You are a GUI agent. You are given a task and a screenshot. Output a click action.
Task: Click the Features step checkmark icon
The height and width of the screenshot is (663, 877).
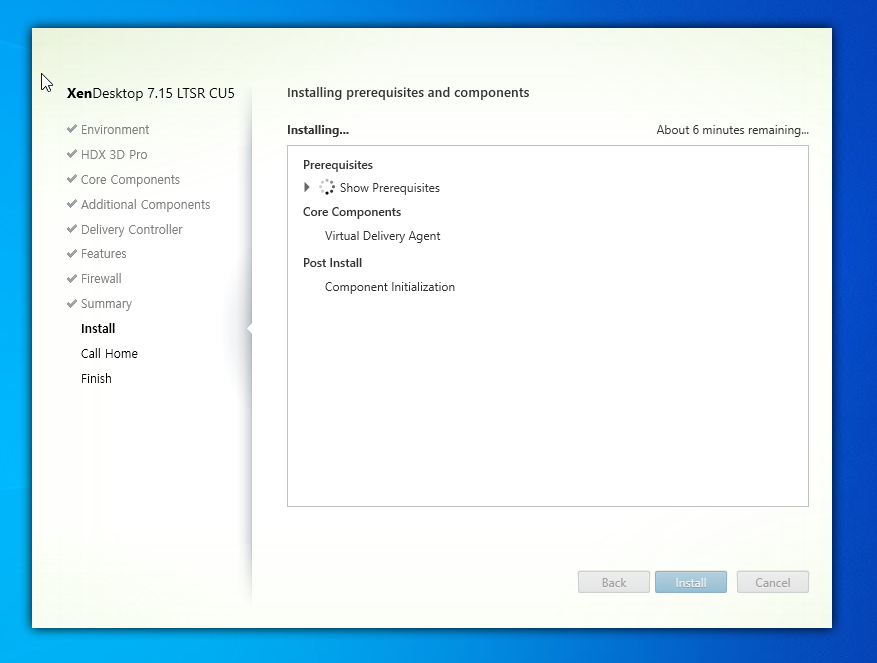click(x=72, y=253)
